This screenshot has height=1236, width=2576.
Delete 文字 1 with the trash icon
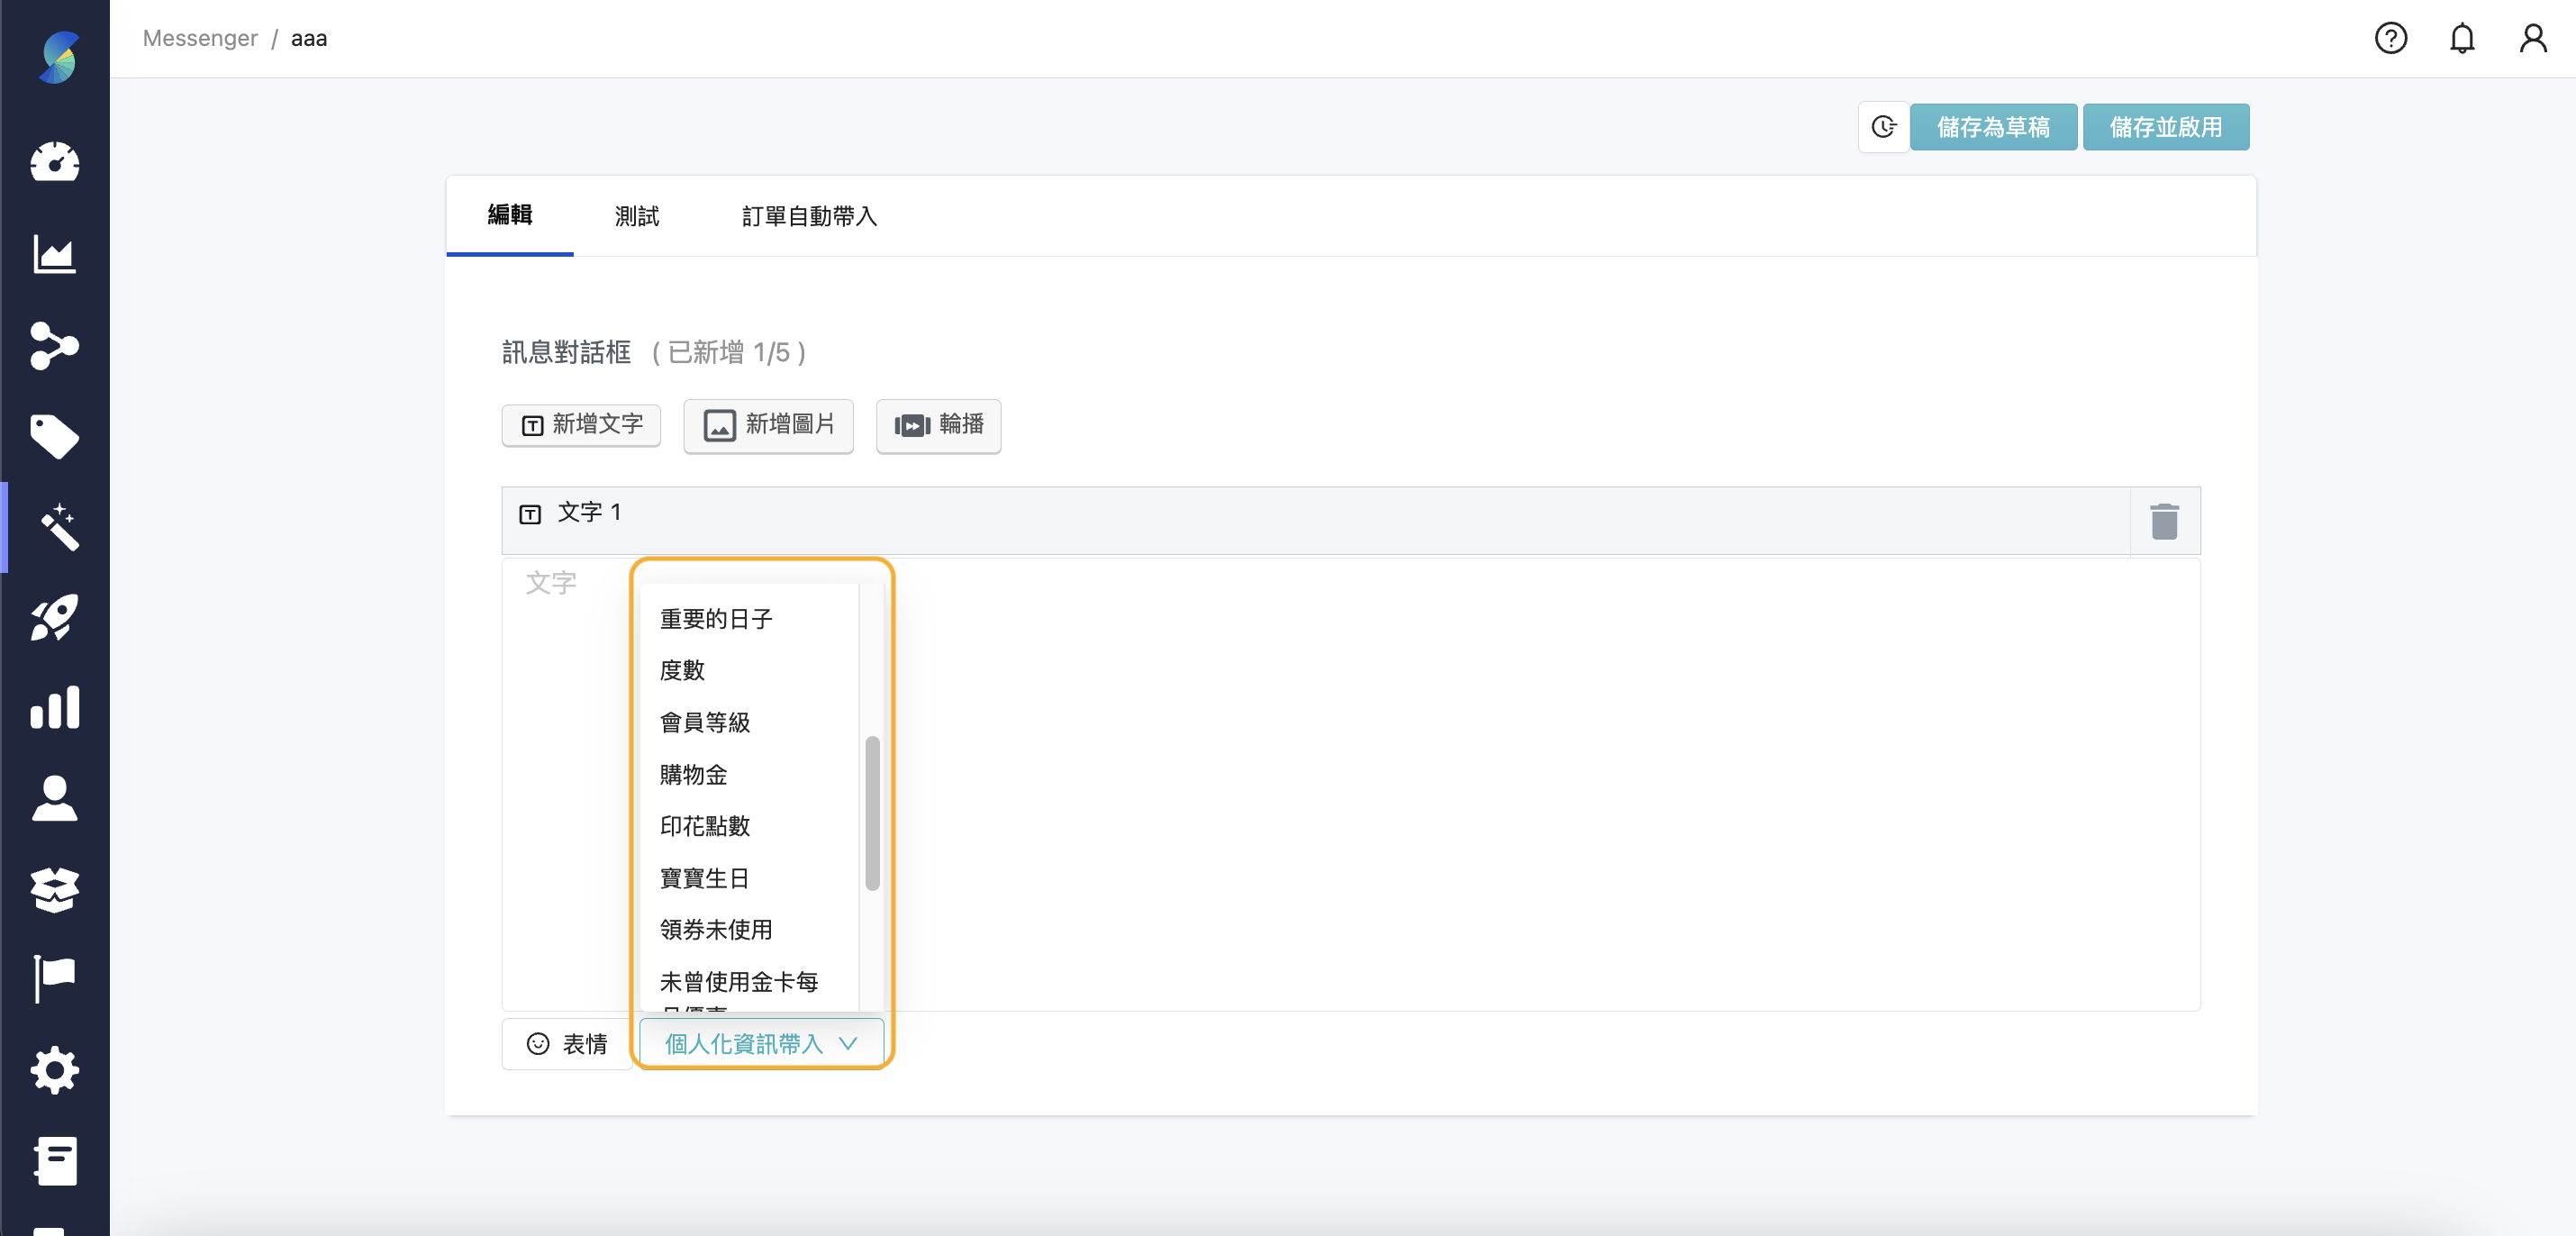pyautogui.click(x=2166, y=520)
